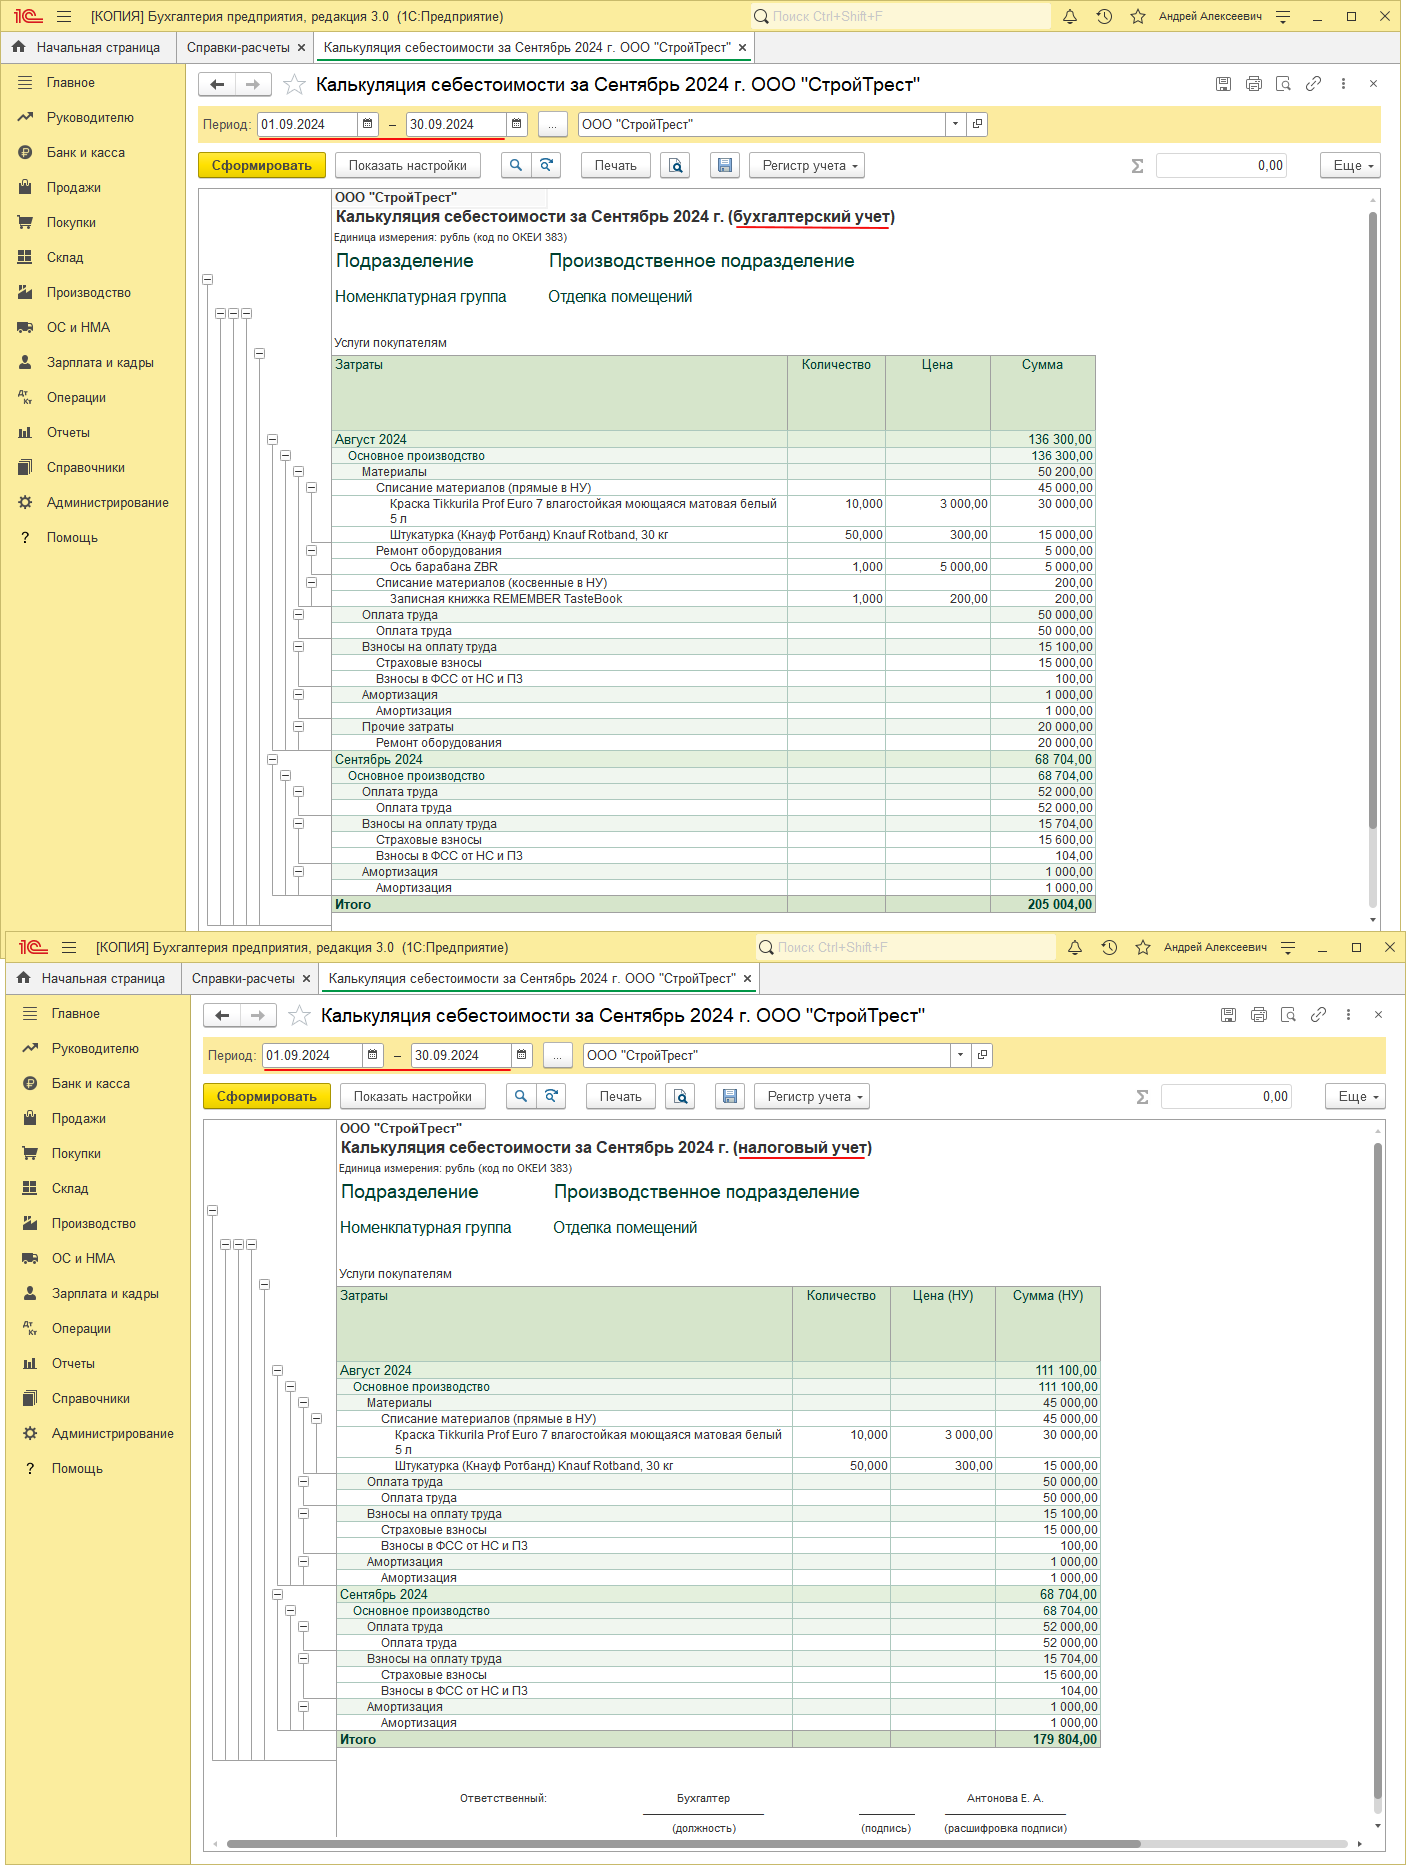Click magnifier find icon in бухгалтерский учет toolbar
Viewport: 1407px width, 1867px height.
pos(515,165)
